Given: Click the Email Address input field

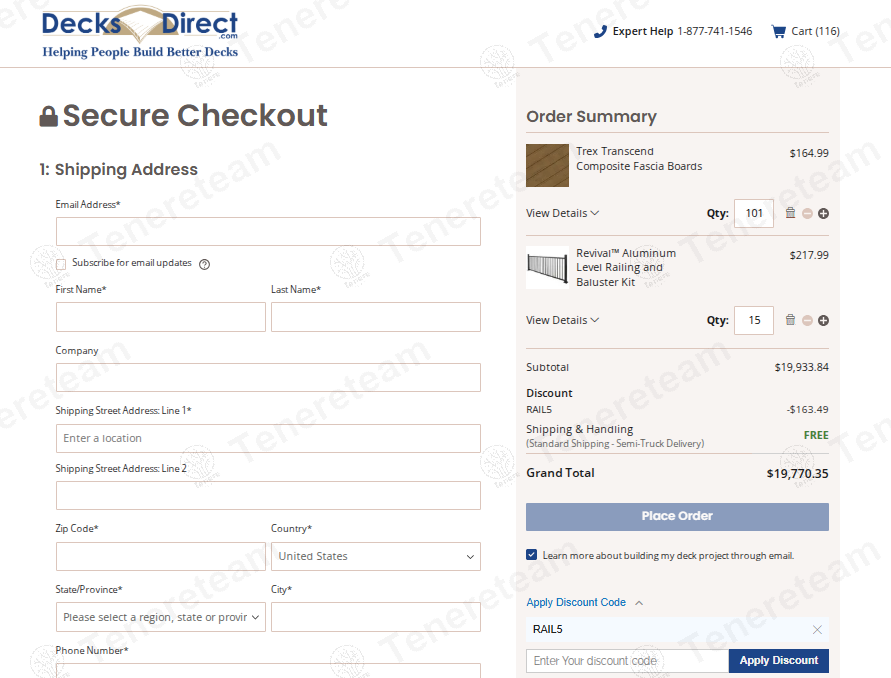Looking at the screenshot, I should pos(268,231).
